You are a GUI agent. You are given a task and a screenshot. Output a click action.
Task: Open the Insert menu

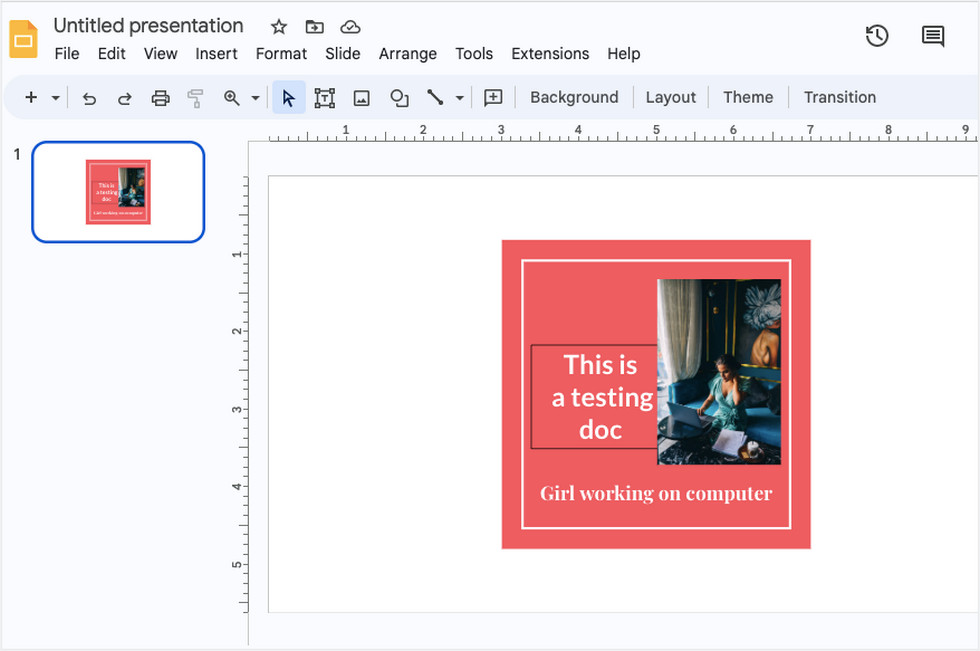(216, 54)
